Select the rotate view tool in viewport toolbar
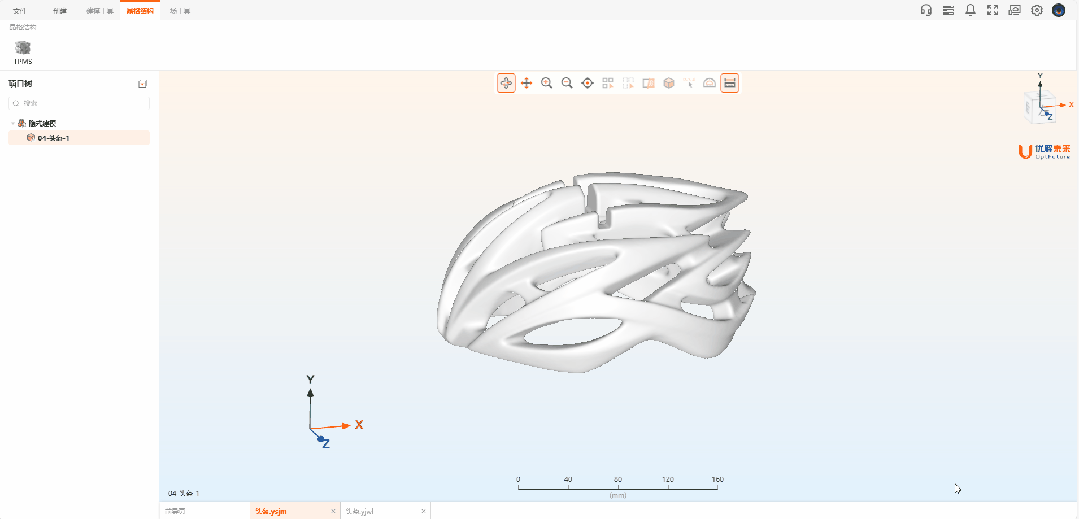This screenshot has height=519, width=1079. tap(506, 83)
